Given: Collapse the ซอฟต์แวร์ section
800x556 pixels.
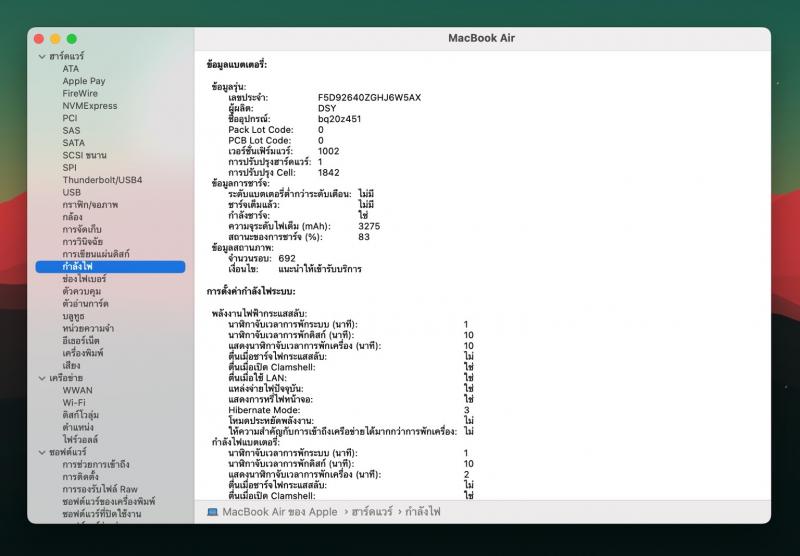Looking at the screenshot, I should (x=40, y=452).
